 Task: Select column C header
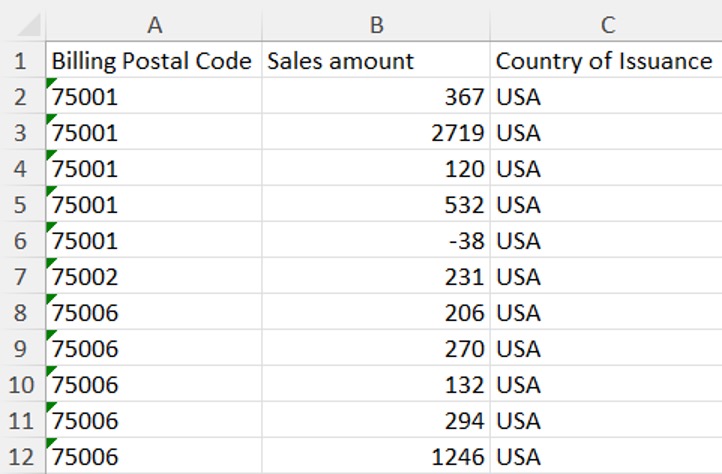pyautogui.click(x=606, y=25)
